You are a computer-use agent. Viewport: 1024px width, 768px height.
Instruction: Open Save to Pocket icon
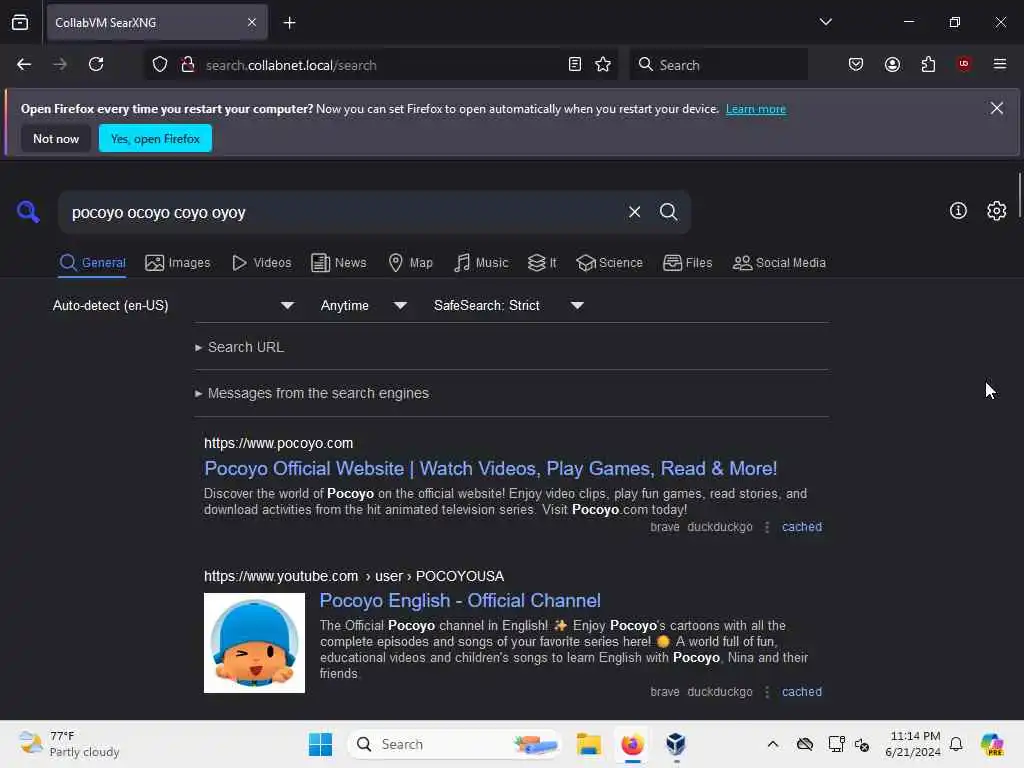[856, 64]
